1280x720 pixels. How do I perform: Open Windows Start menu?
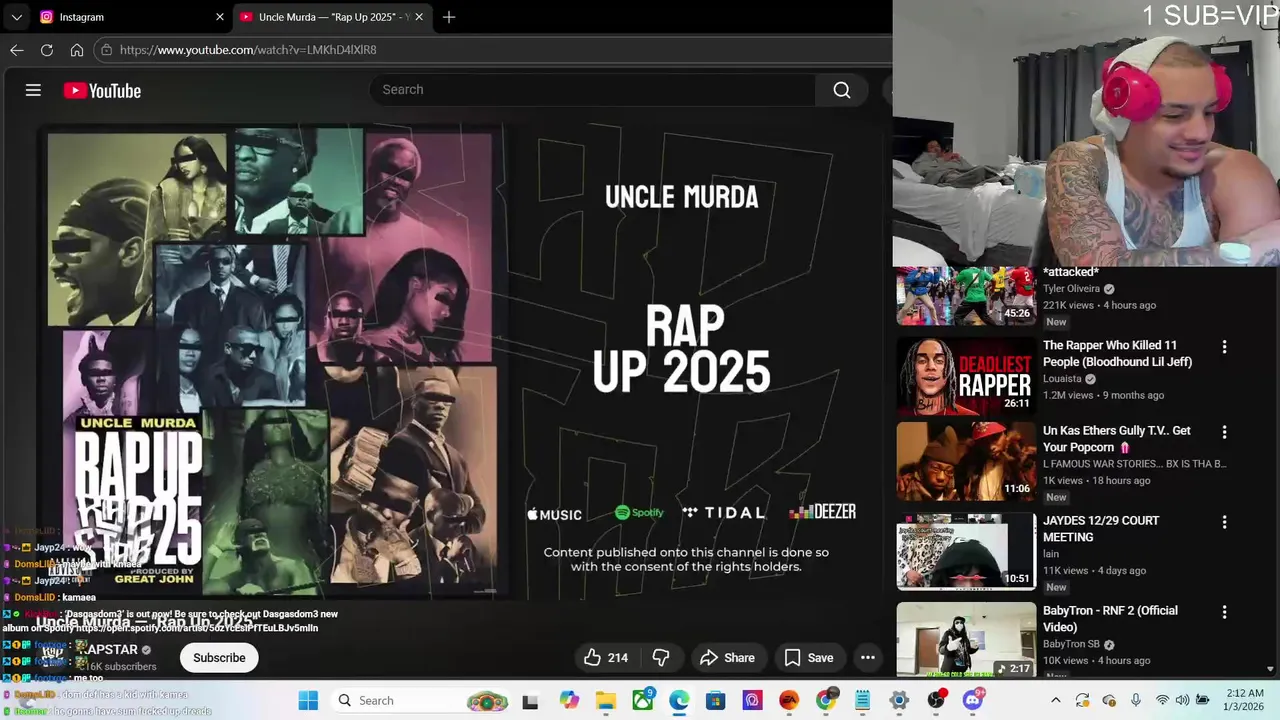pyautogui.click(x=308, y=700)
